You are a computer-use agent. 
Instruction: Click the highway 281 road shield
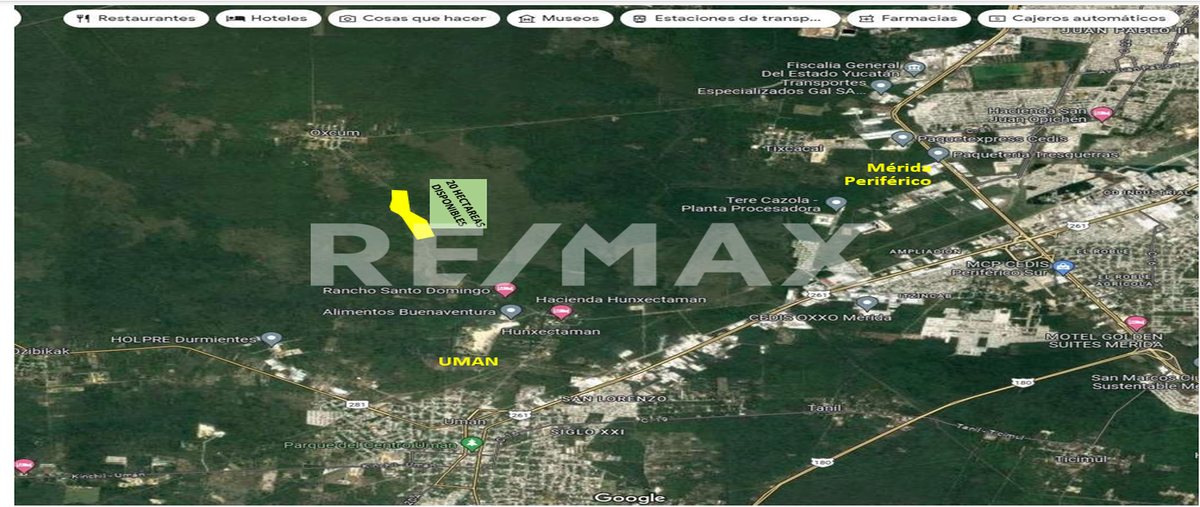pyautogui.click(x=355, y=404)
